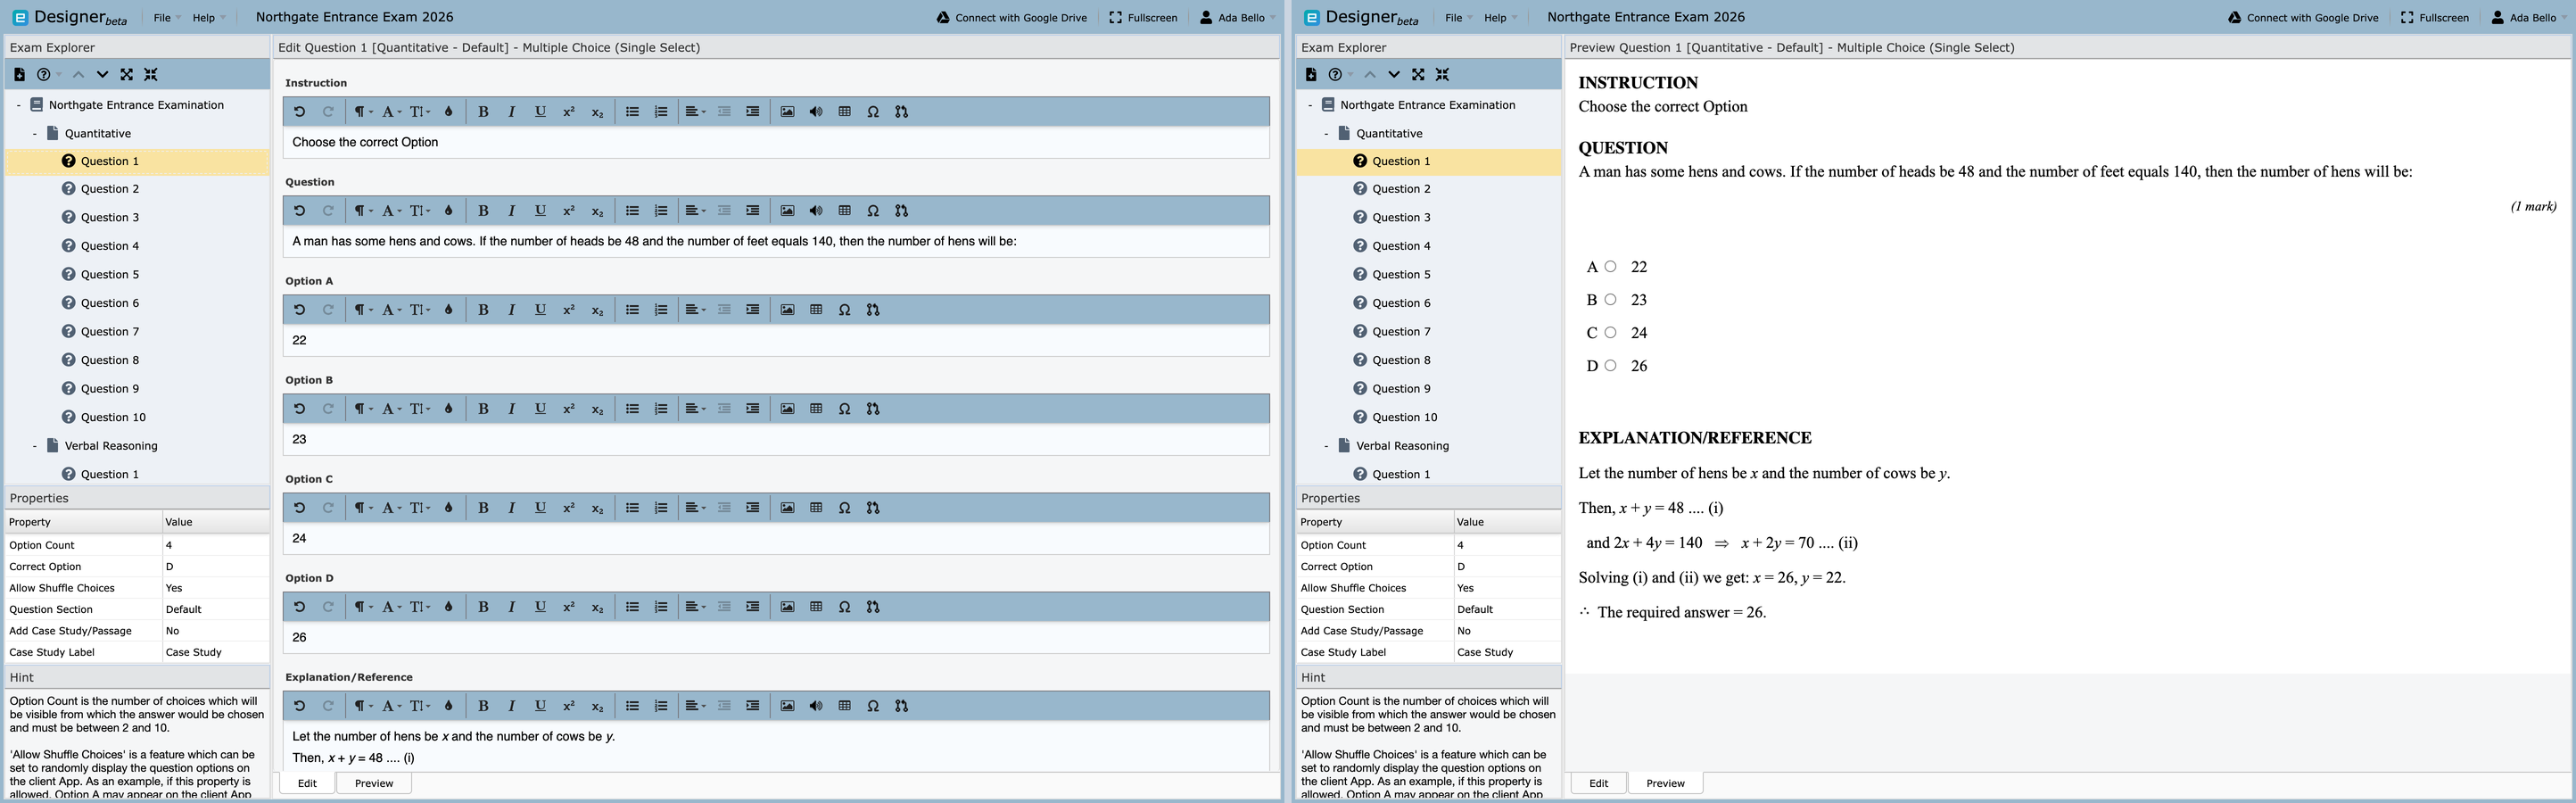The height and width of the screenshot is (803, 2576).
Task: Click expand all icon in left Exam Explorer
Action: click(126, 74)
